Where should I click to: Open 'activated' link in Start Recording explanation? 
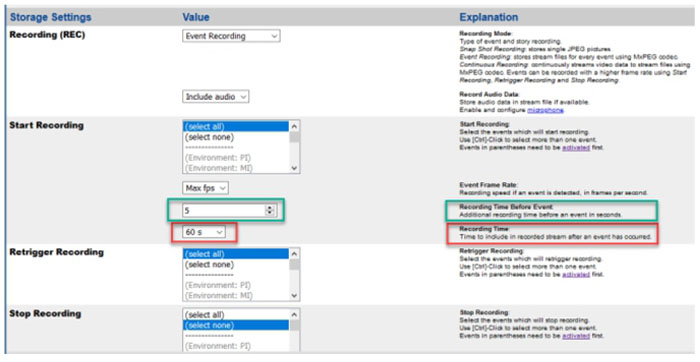click(576, 147)
